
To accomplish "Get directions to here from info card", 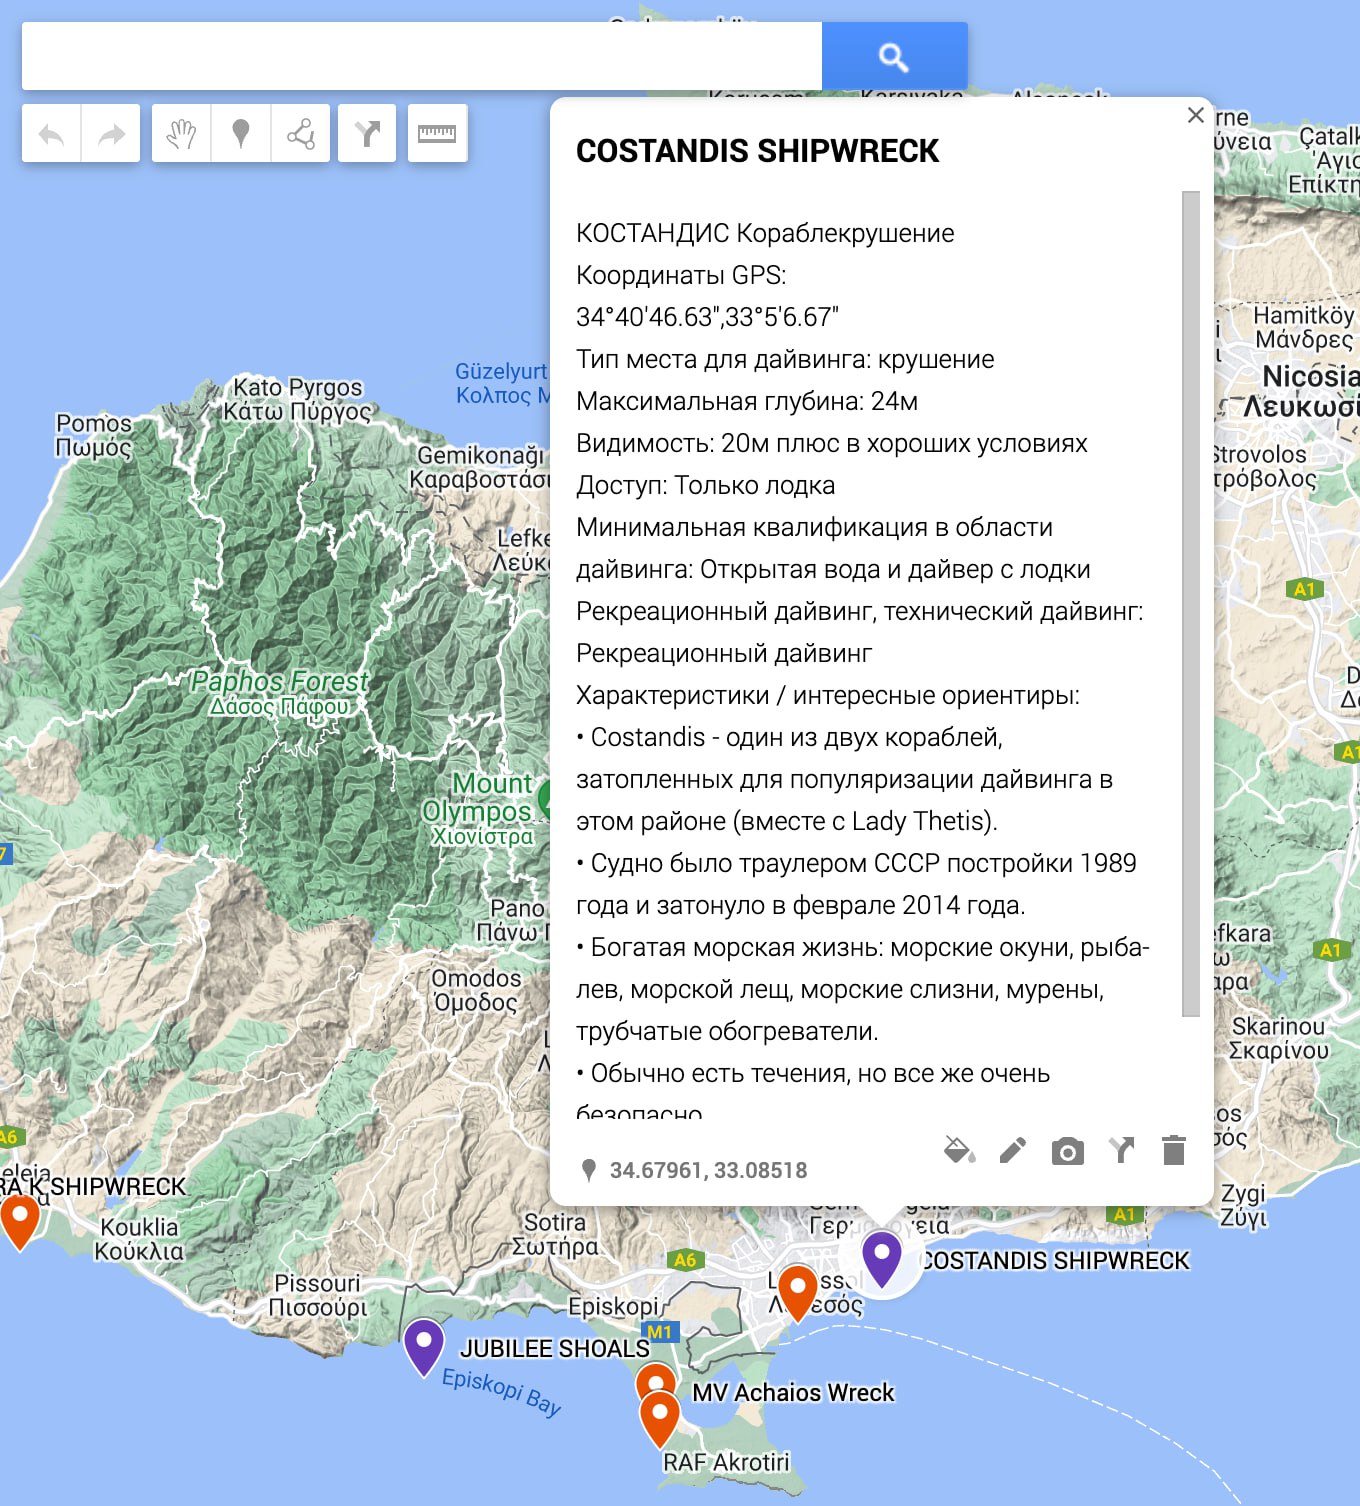I will pos(1121,1151).
